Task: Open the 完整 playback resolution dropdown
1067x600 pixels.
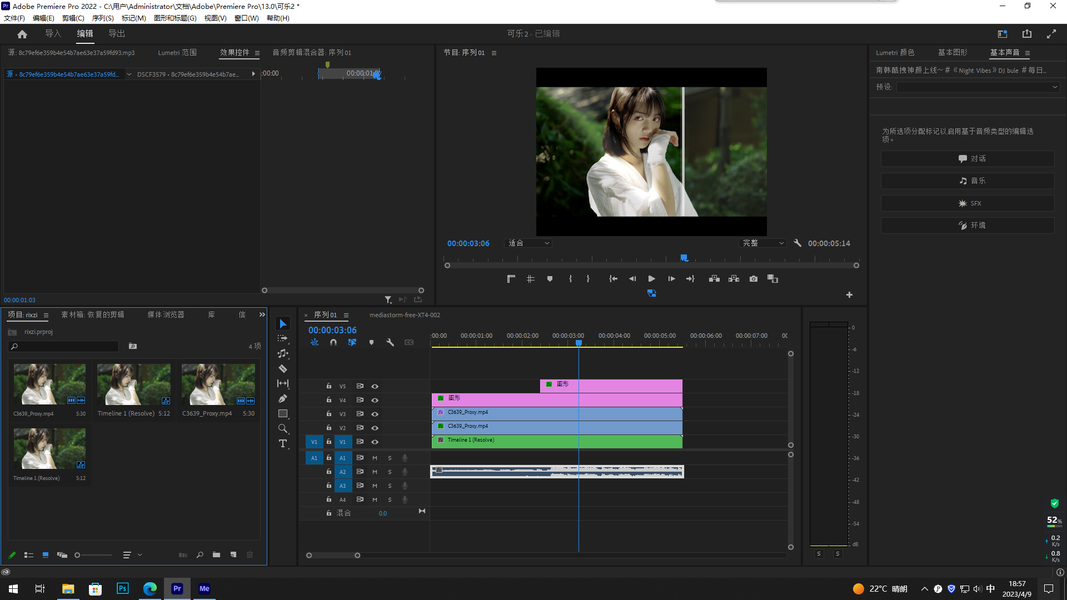Action: click(762, 243)
